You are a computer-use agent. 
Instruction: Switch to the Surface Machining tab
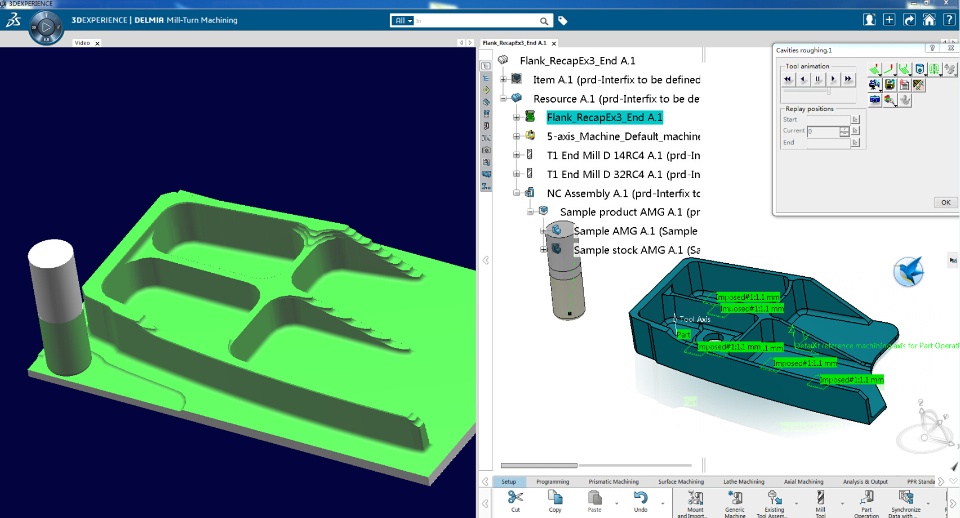point(681,481)
